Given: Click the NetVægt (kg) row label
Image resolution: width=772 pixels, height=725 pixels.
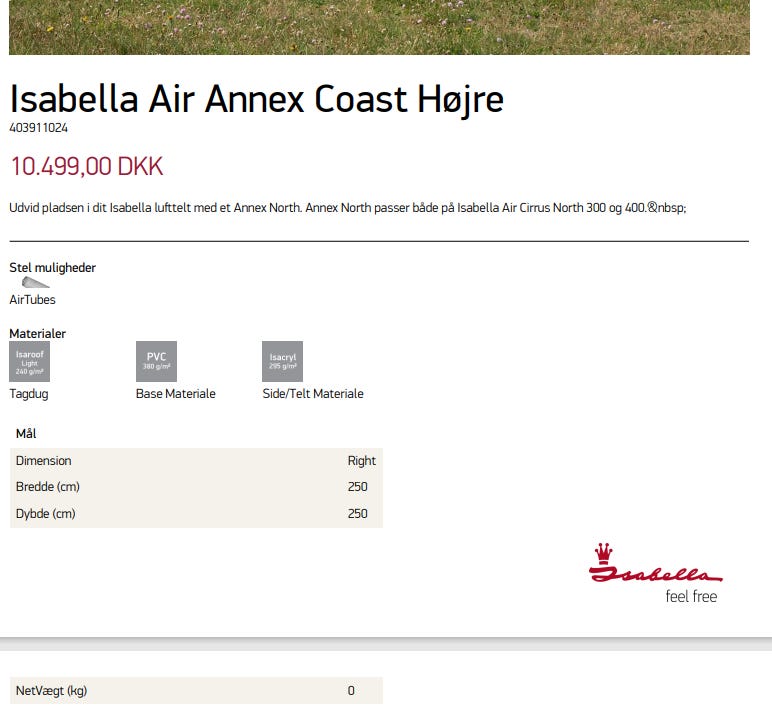Looking at the screenshot, I should click(x=51, y=691).
